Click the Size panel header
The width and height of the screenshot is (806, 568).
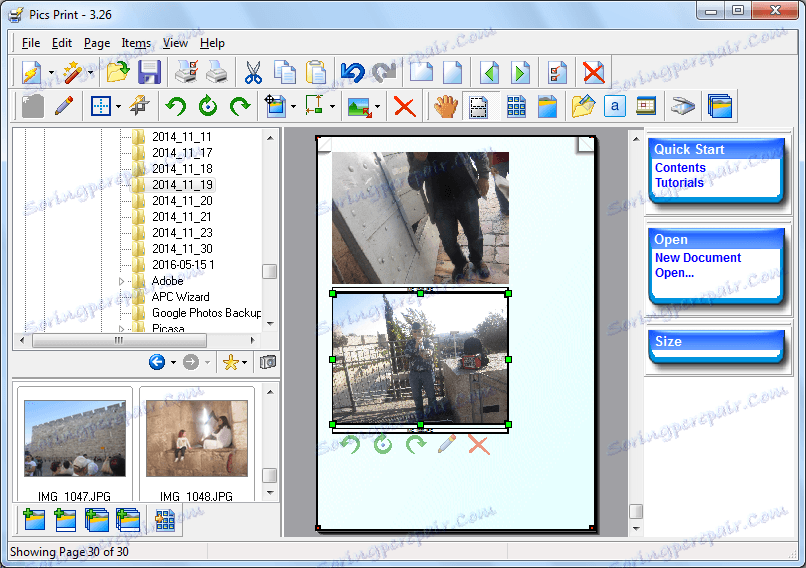[x=716, y=341]
